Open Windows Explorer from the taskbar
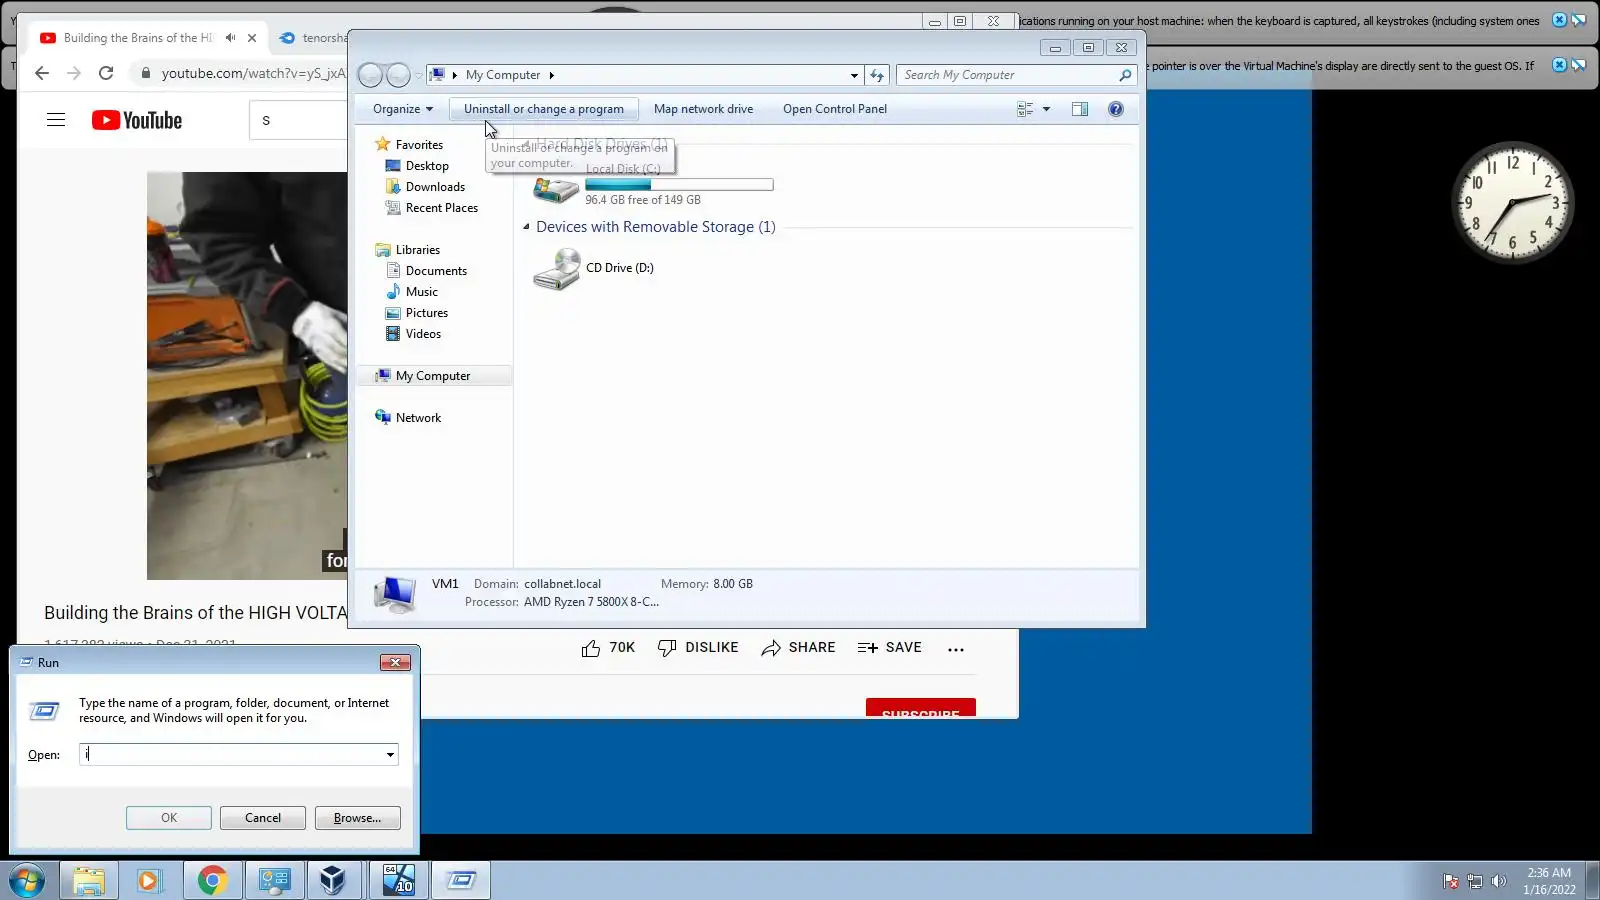Image resolution: width=1600 pixels, height=900 pixels. (89, 881)
